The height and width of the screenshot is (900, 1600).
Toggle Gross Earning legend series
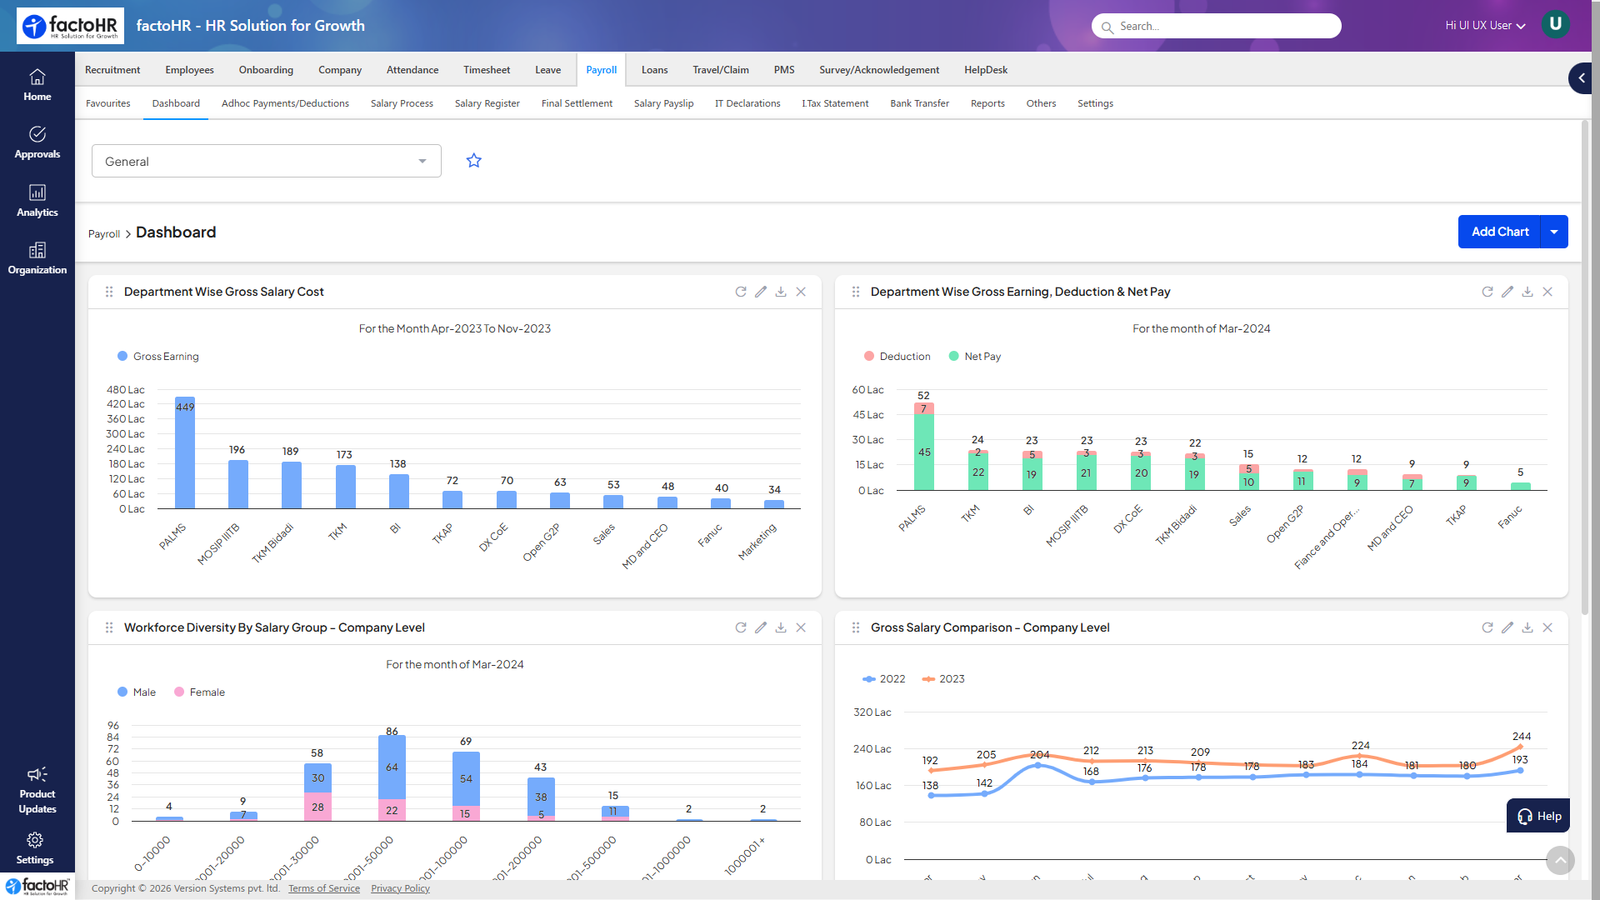coord(158,356)
